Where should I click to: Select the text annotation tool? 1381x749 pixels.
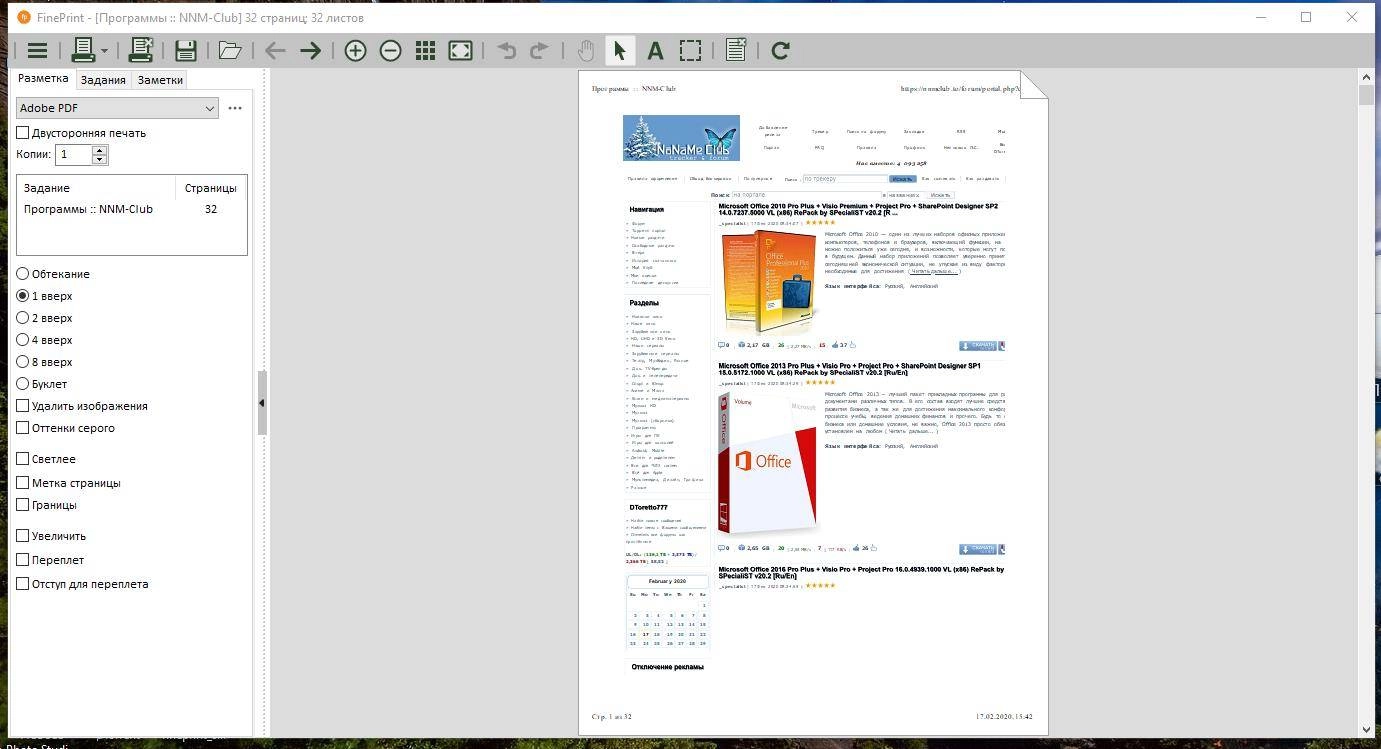click(x=655, y=50)
